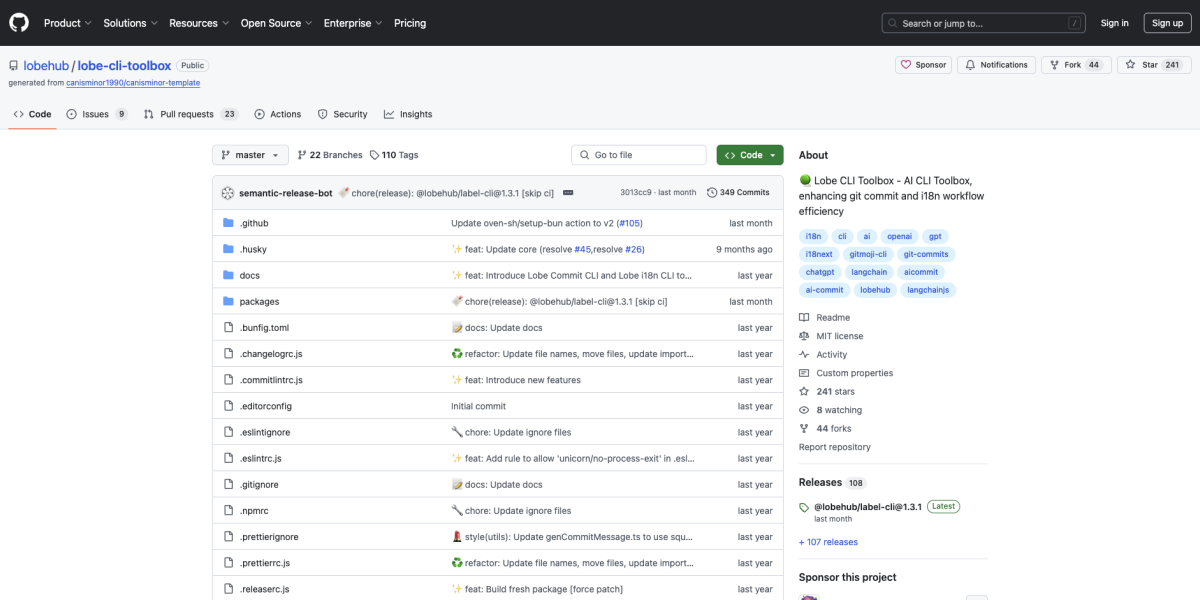Click the Sign up button
The height and width of the screenshot is (600, 1200).
click(1167, 22)
